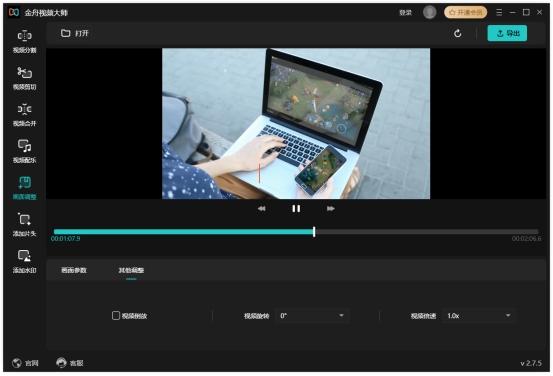The height and width of the screenshot is (376, 553).
Task: Click the Open file button
Action: tap(75, 34)
